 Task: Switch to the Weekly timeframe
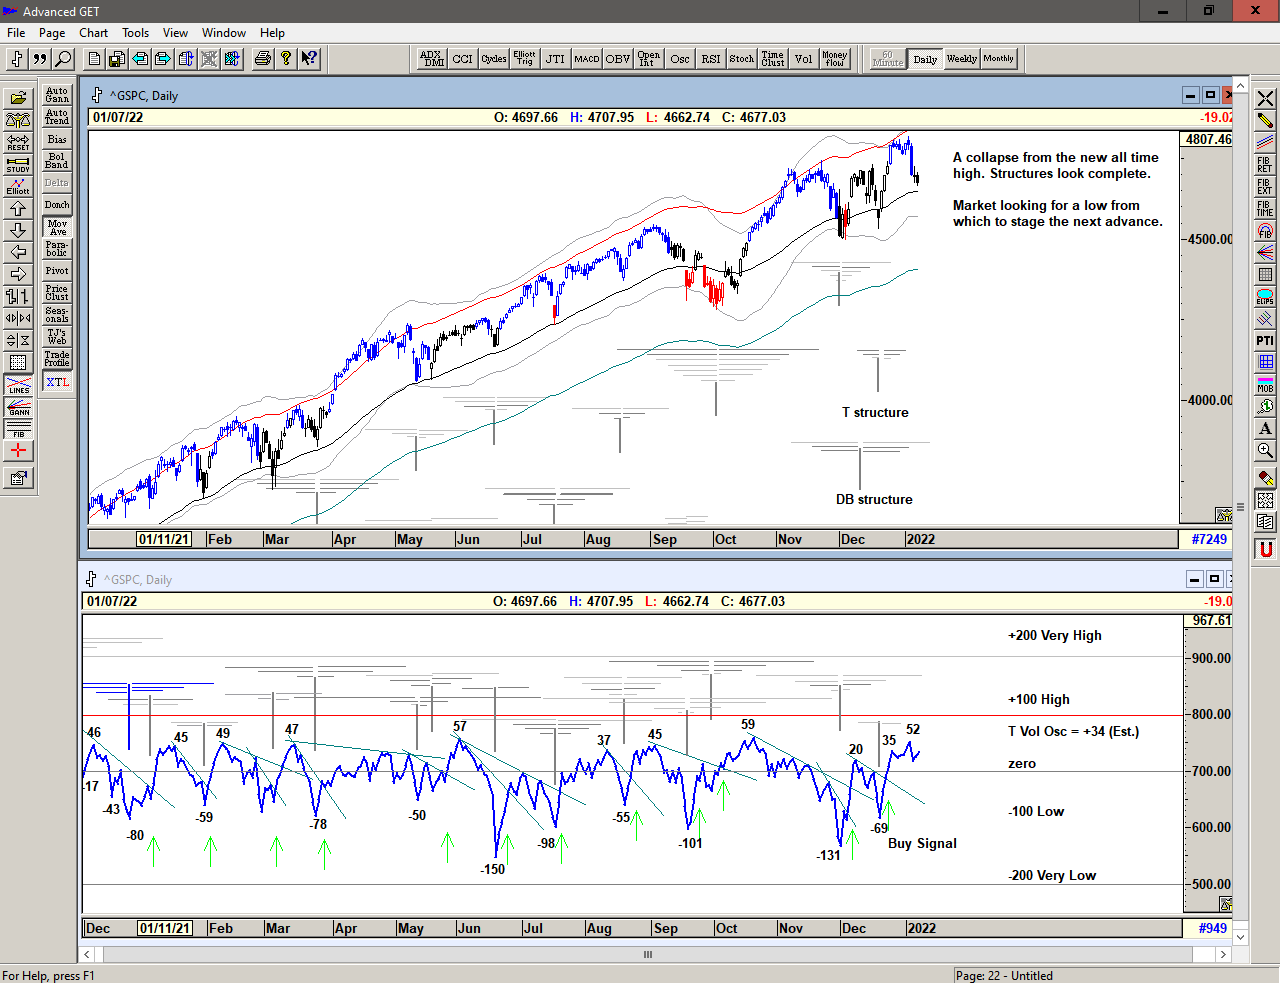961,59
